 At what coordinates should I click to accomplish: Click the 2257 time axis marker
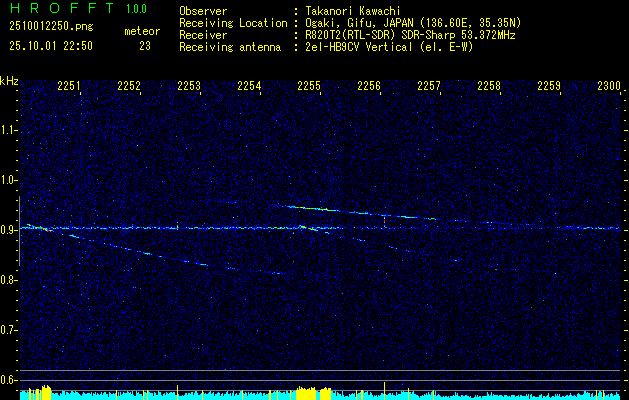tap(429, 85)
